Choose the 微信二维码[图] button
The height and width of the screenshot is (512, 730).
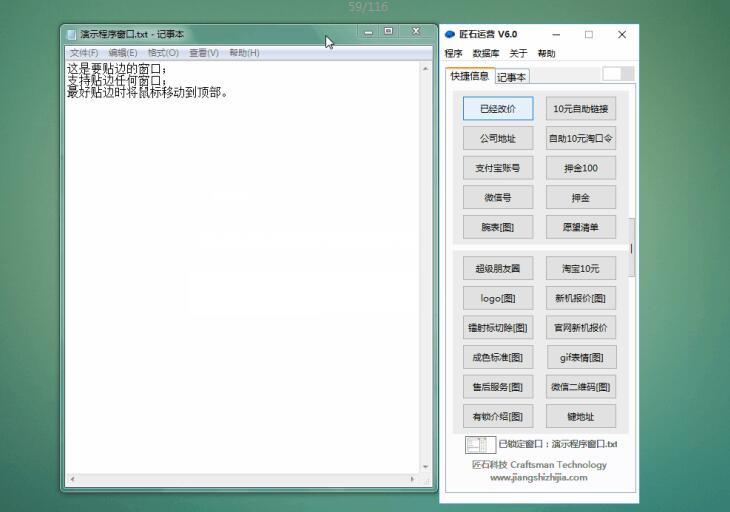point(581,386)
